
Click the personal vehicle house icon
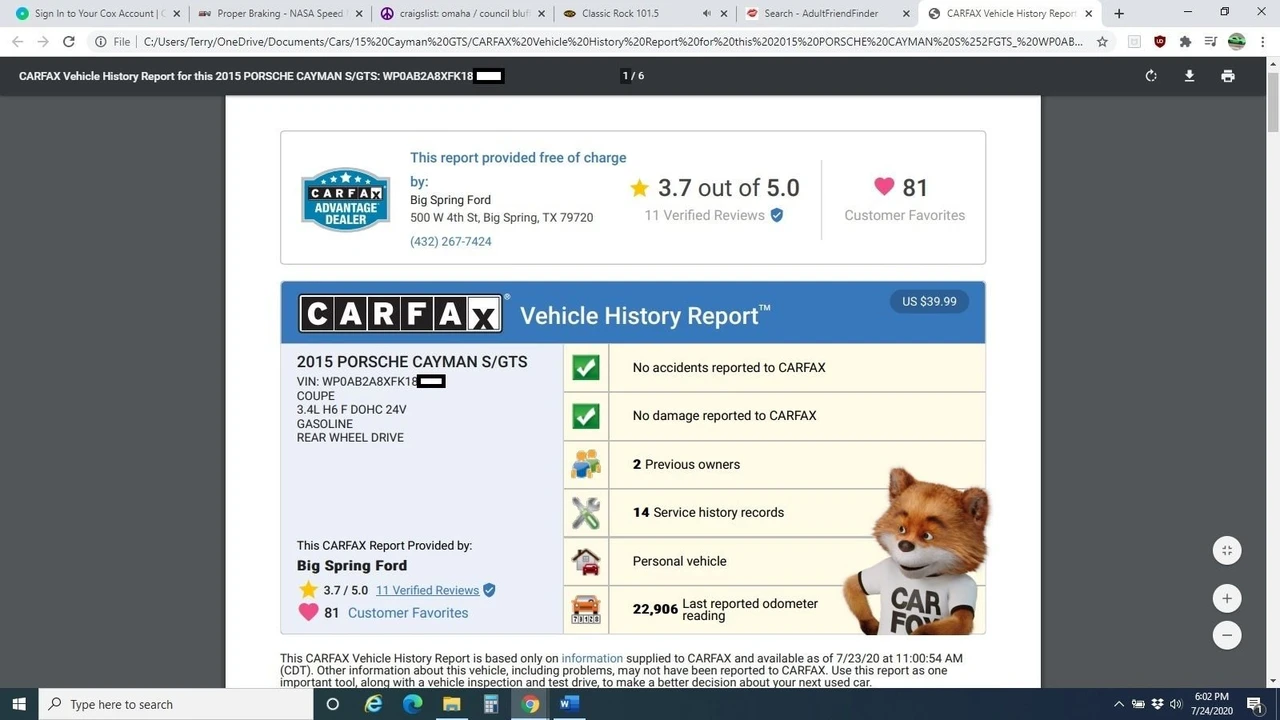pos(586,561)
